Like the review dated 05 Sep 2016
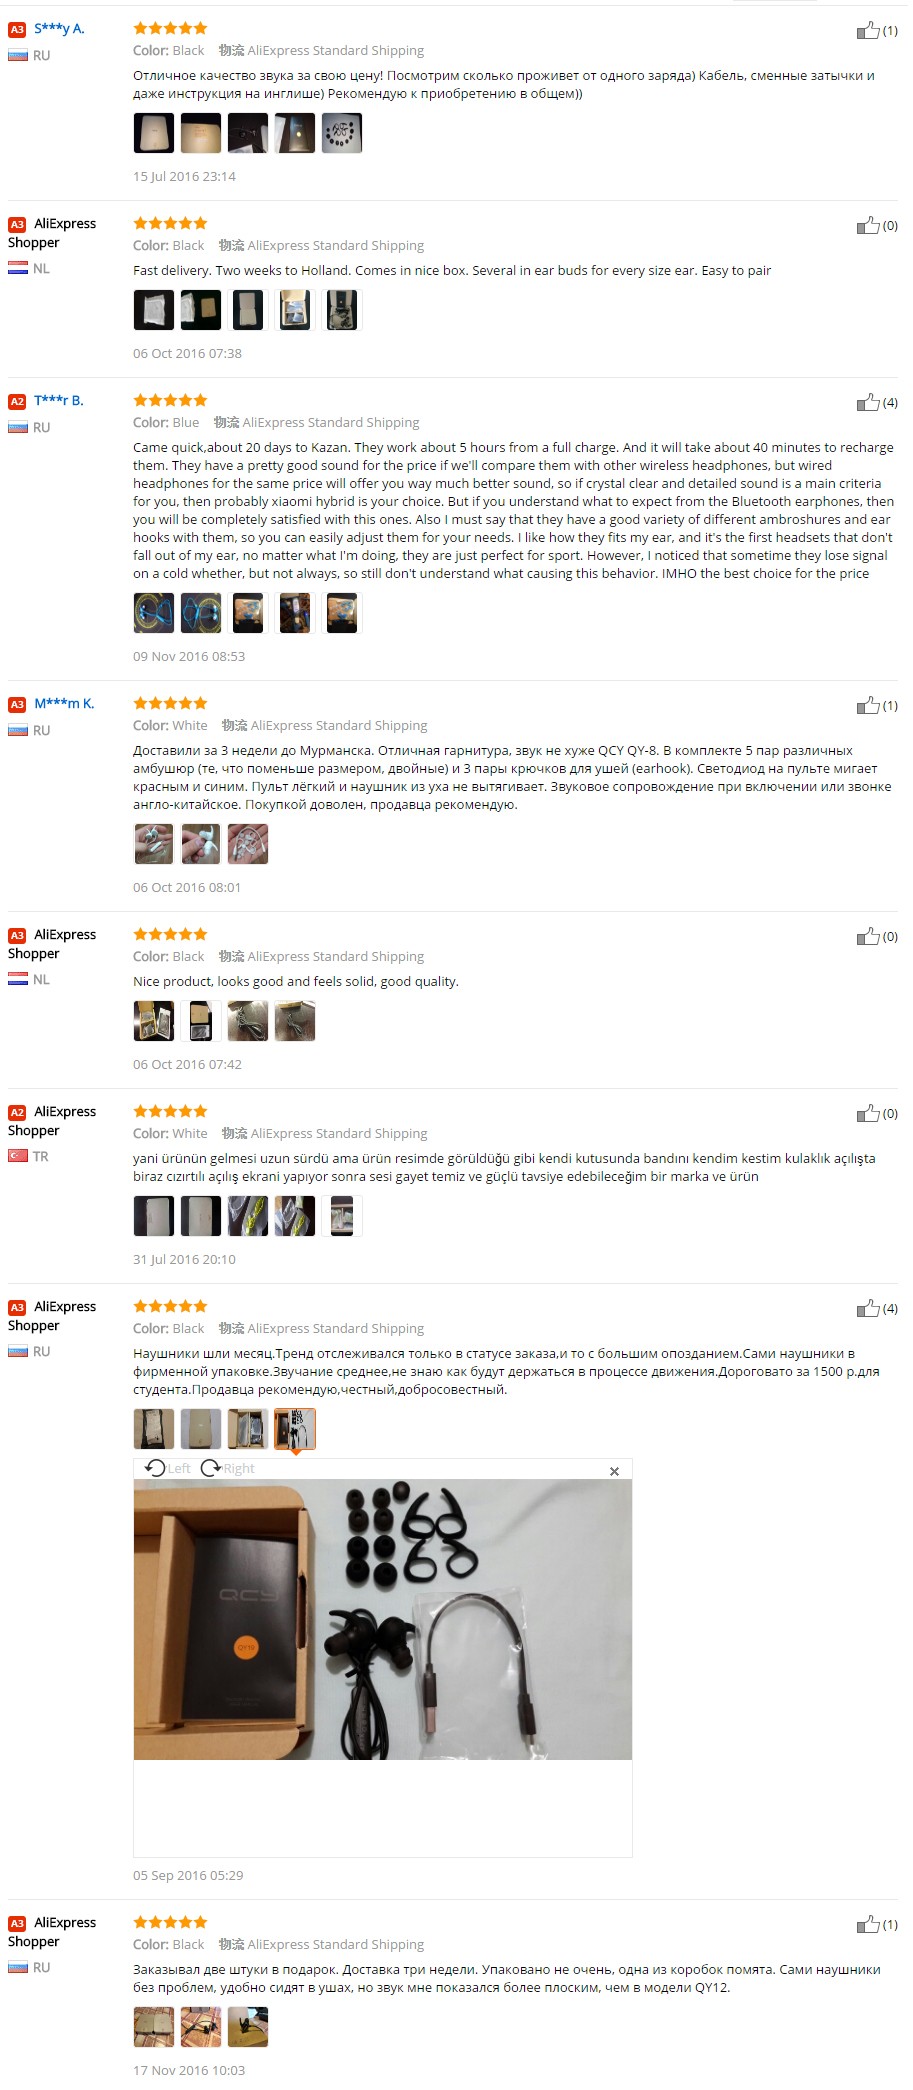This screenshot has width=913, height=2090. tap(867, 1308)
